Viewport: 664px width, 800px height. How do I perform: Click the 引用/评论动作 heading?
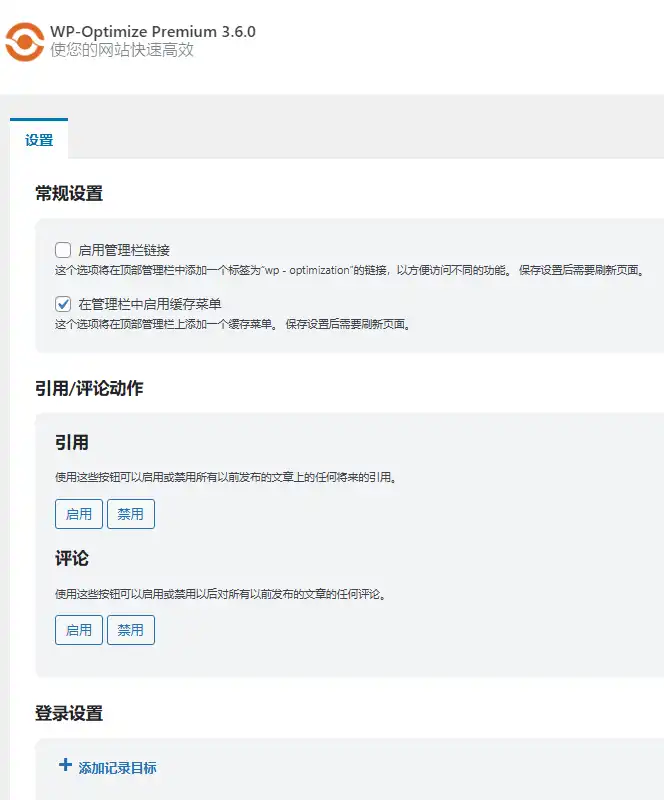(x=89, y=388)
